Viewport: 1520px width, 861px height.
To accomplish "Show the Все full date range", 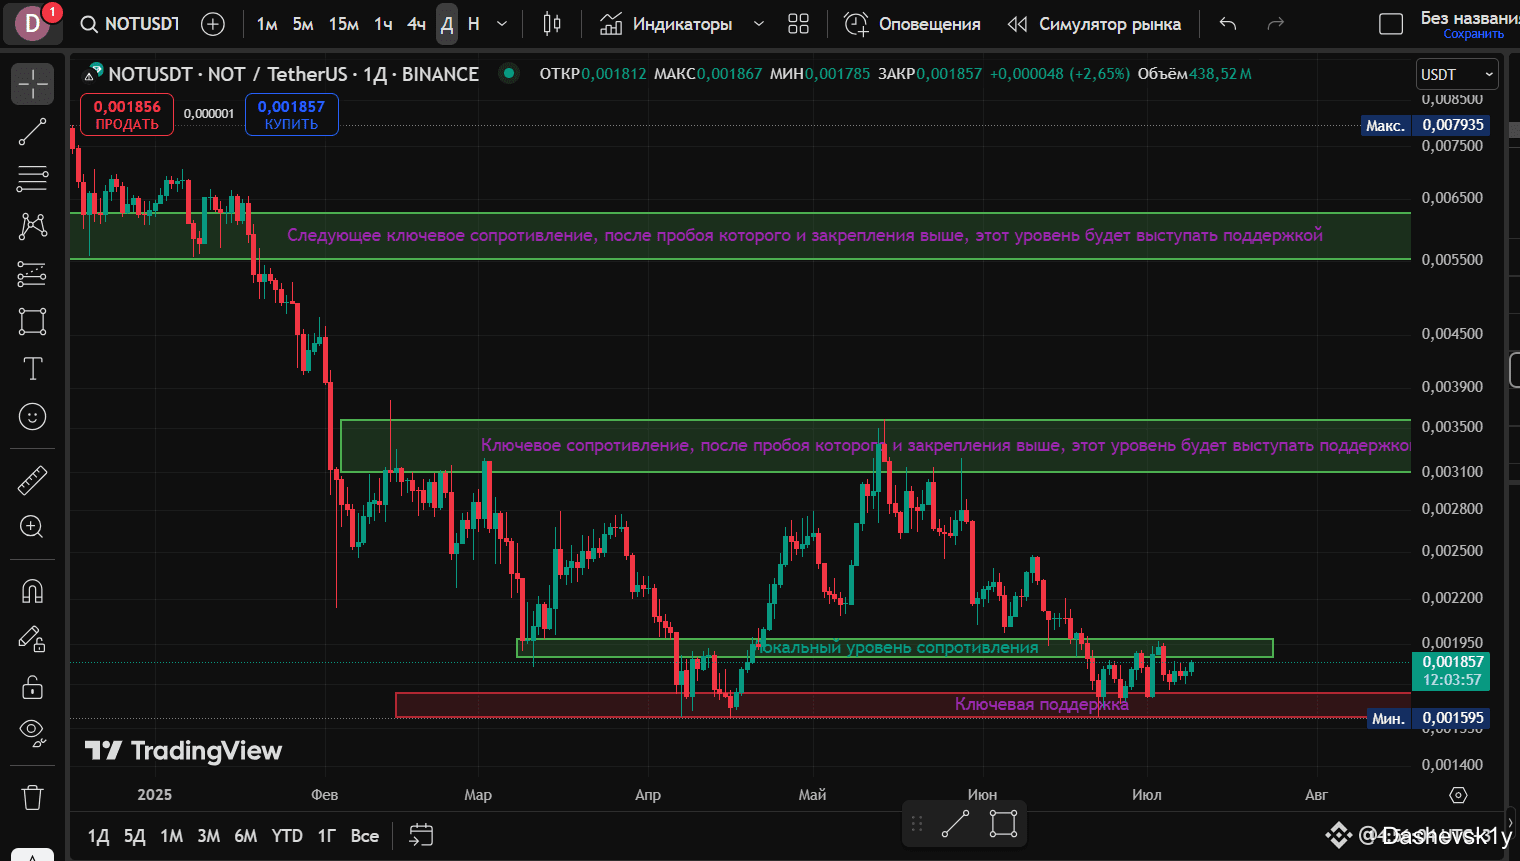I will [x=365, y=836].
